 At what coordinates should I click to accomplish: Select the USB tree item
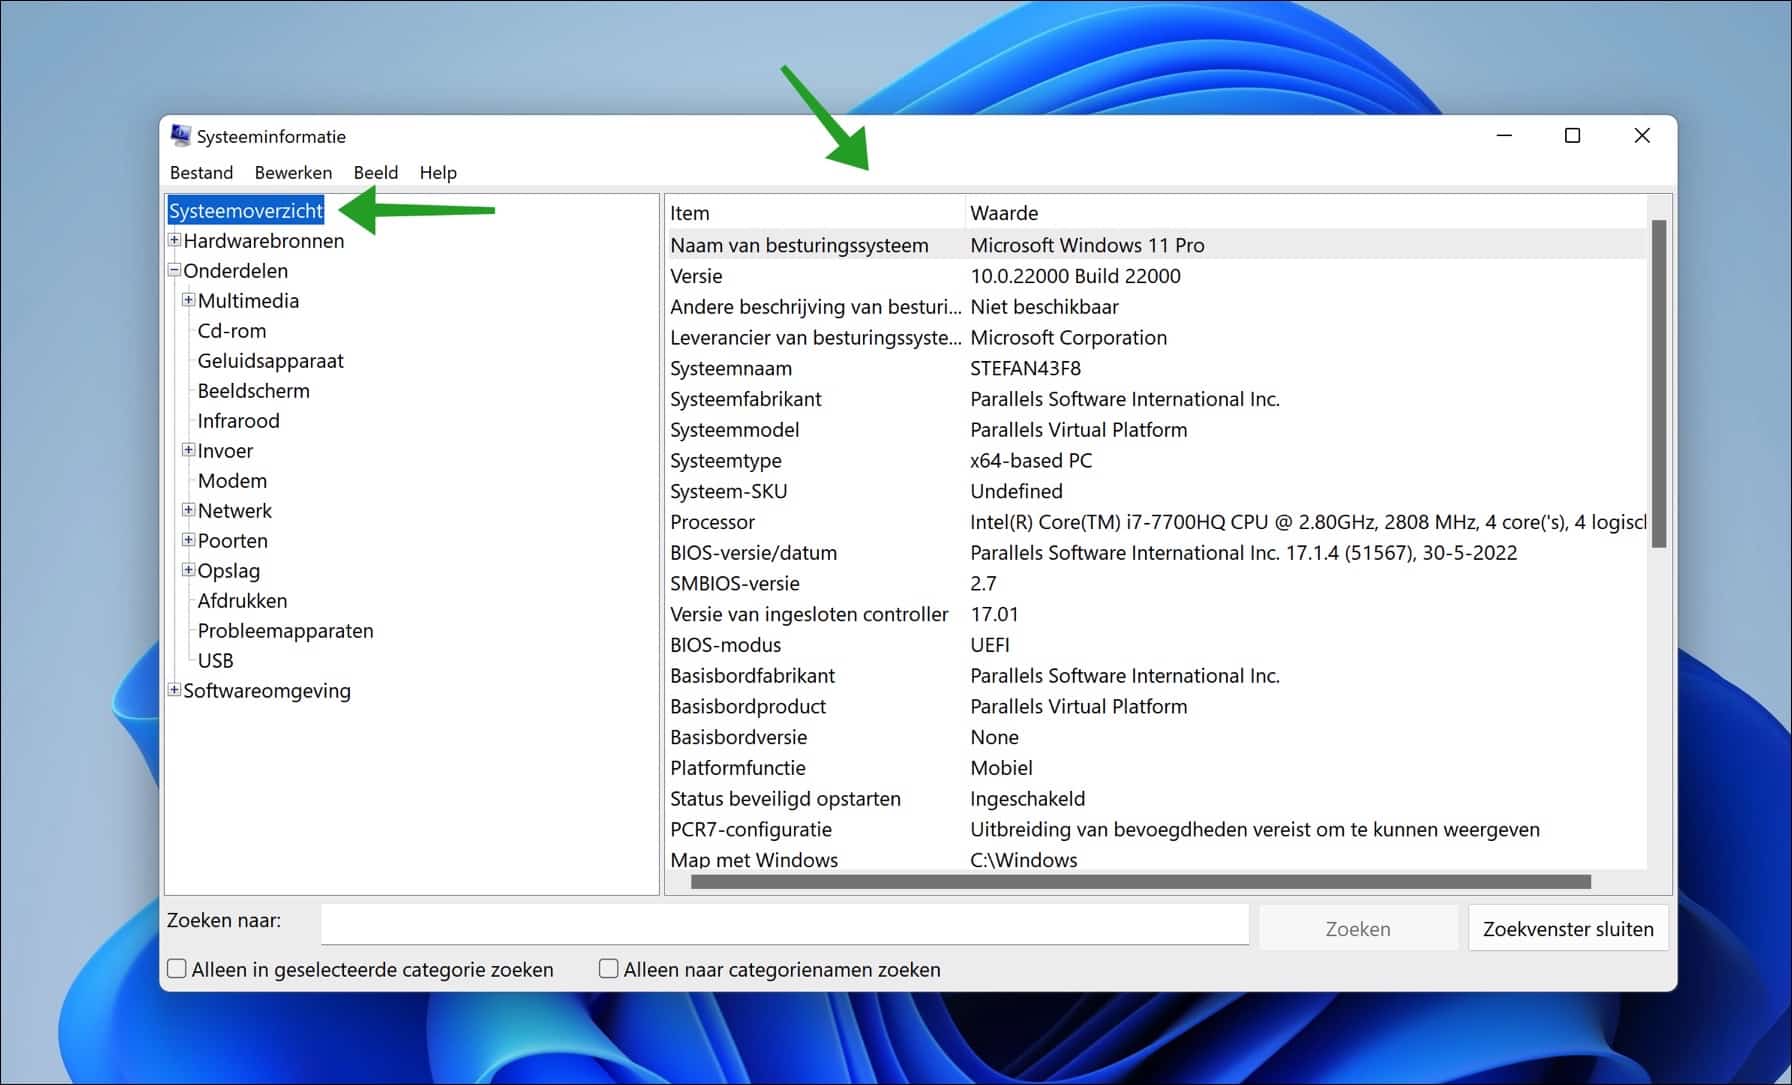pyautogui.click(x=216, y=660)
